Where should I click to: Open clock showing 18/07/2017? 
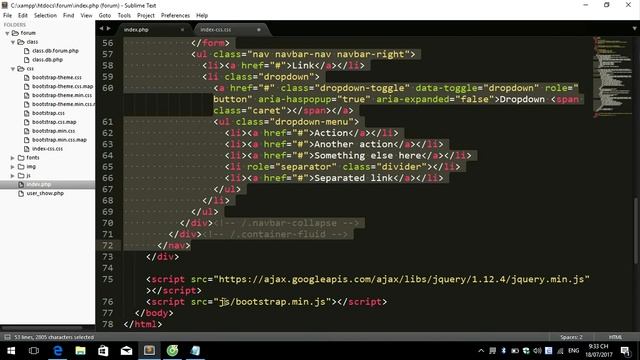point(598,351)
